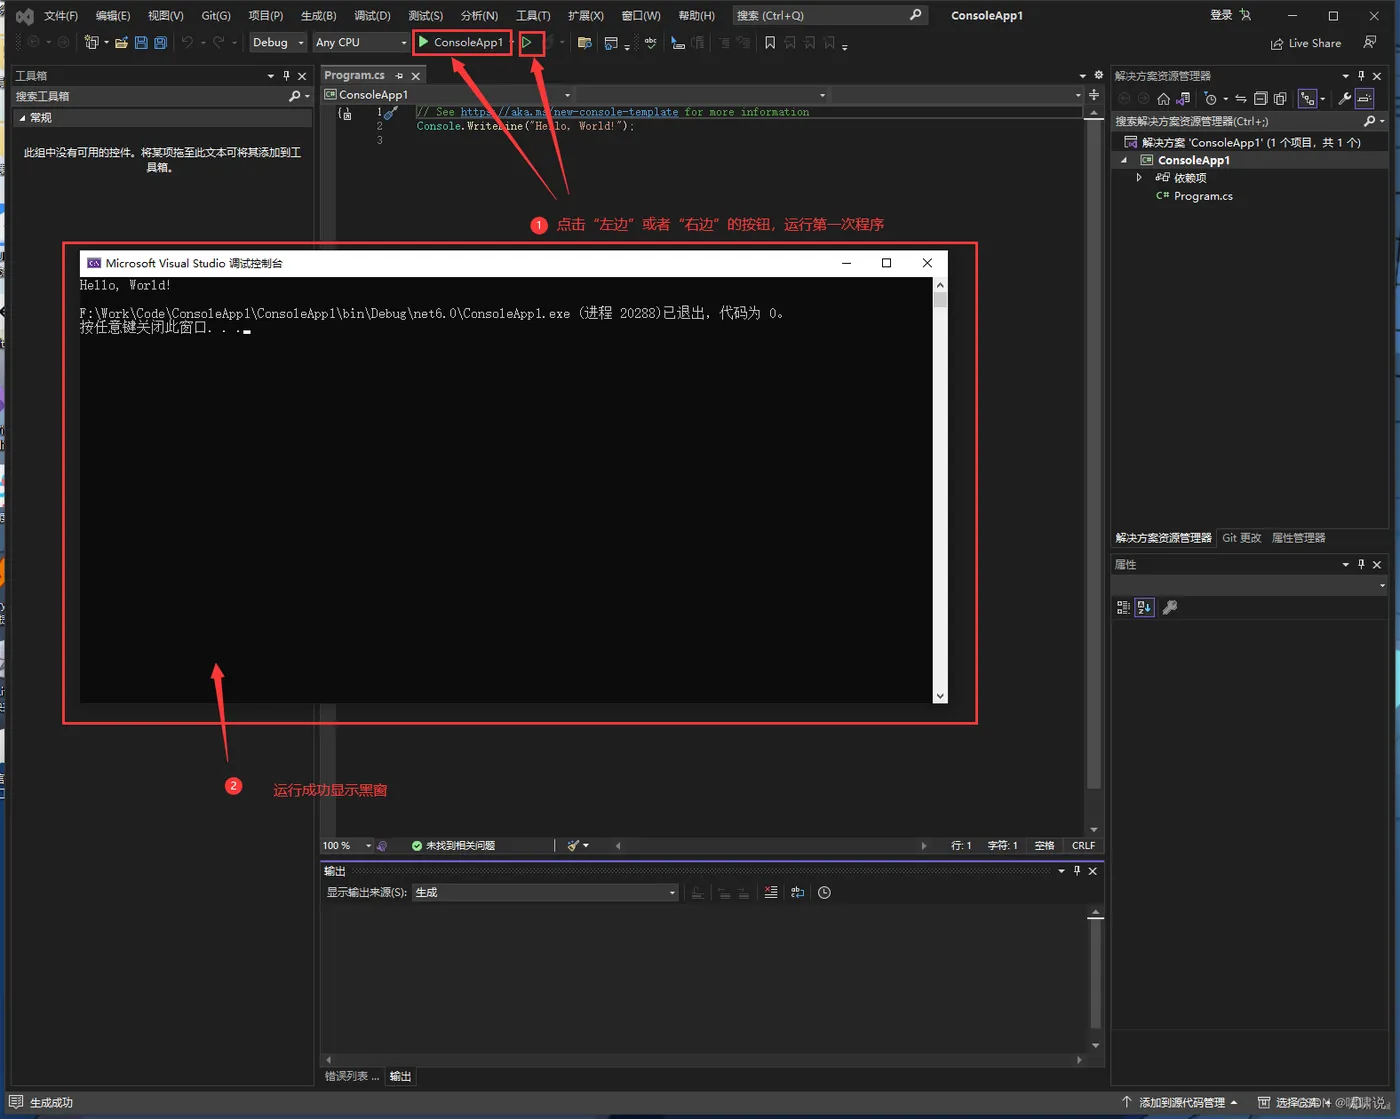This screenshot has width=1400, height=1119.
Task: Open the Git(G) menu
Action: point(216,16)
